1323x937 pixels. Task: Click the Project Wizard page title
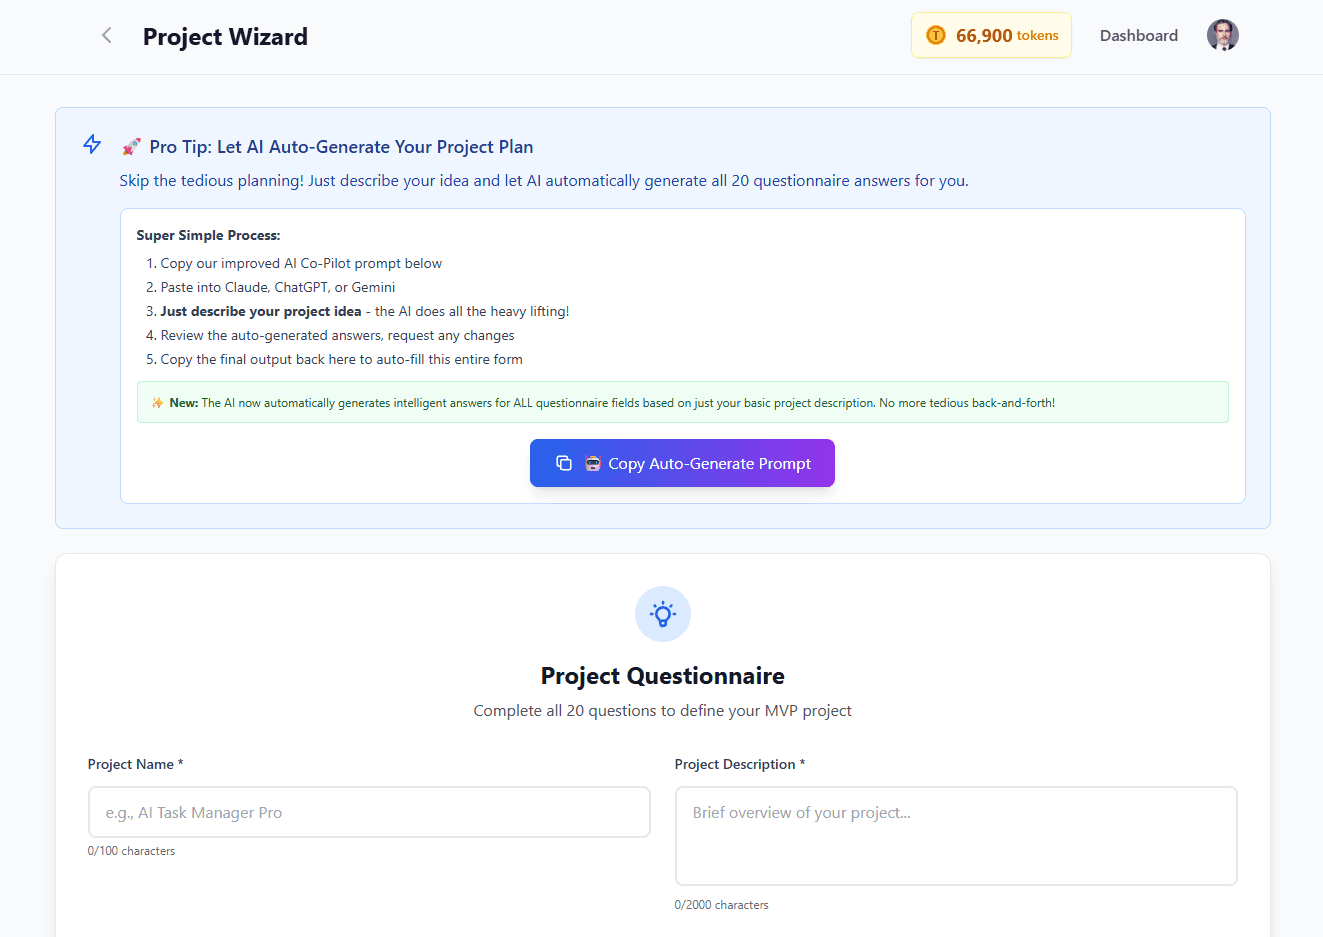(225, 37)
